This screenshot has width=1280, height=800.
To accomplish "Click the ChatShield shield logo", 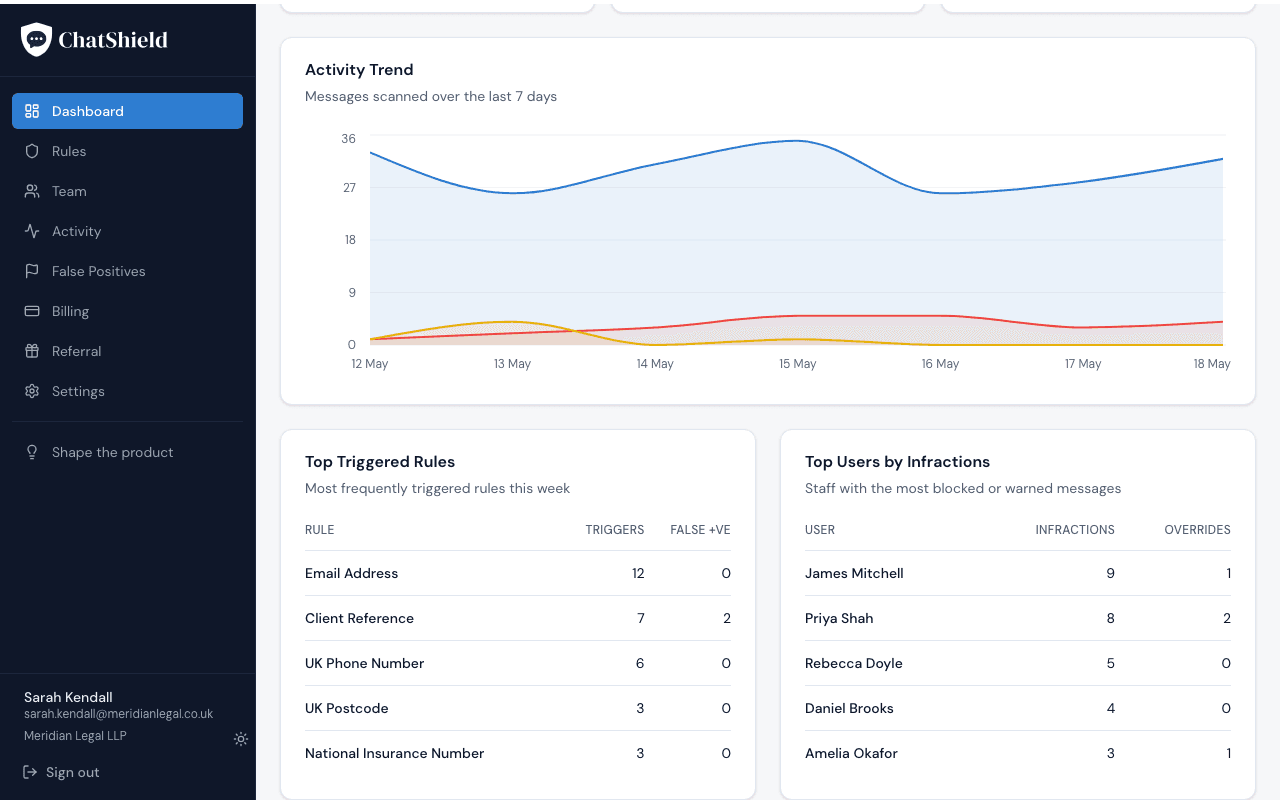I will click(36, 40).
